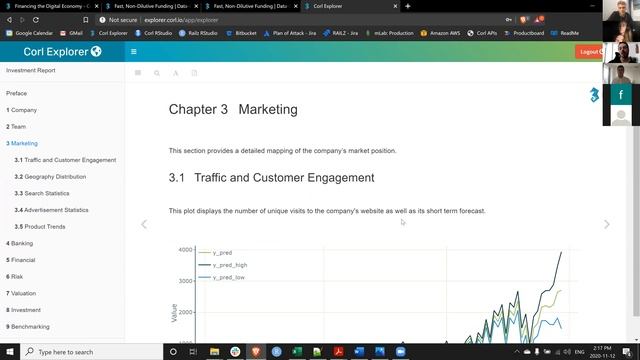Screen dimensions: 640x360
Task: Bookmark this page icon
Action: 85,20
